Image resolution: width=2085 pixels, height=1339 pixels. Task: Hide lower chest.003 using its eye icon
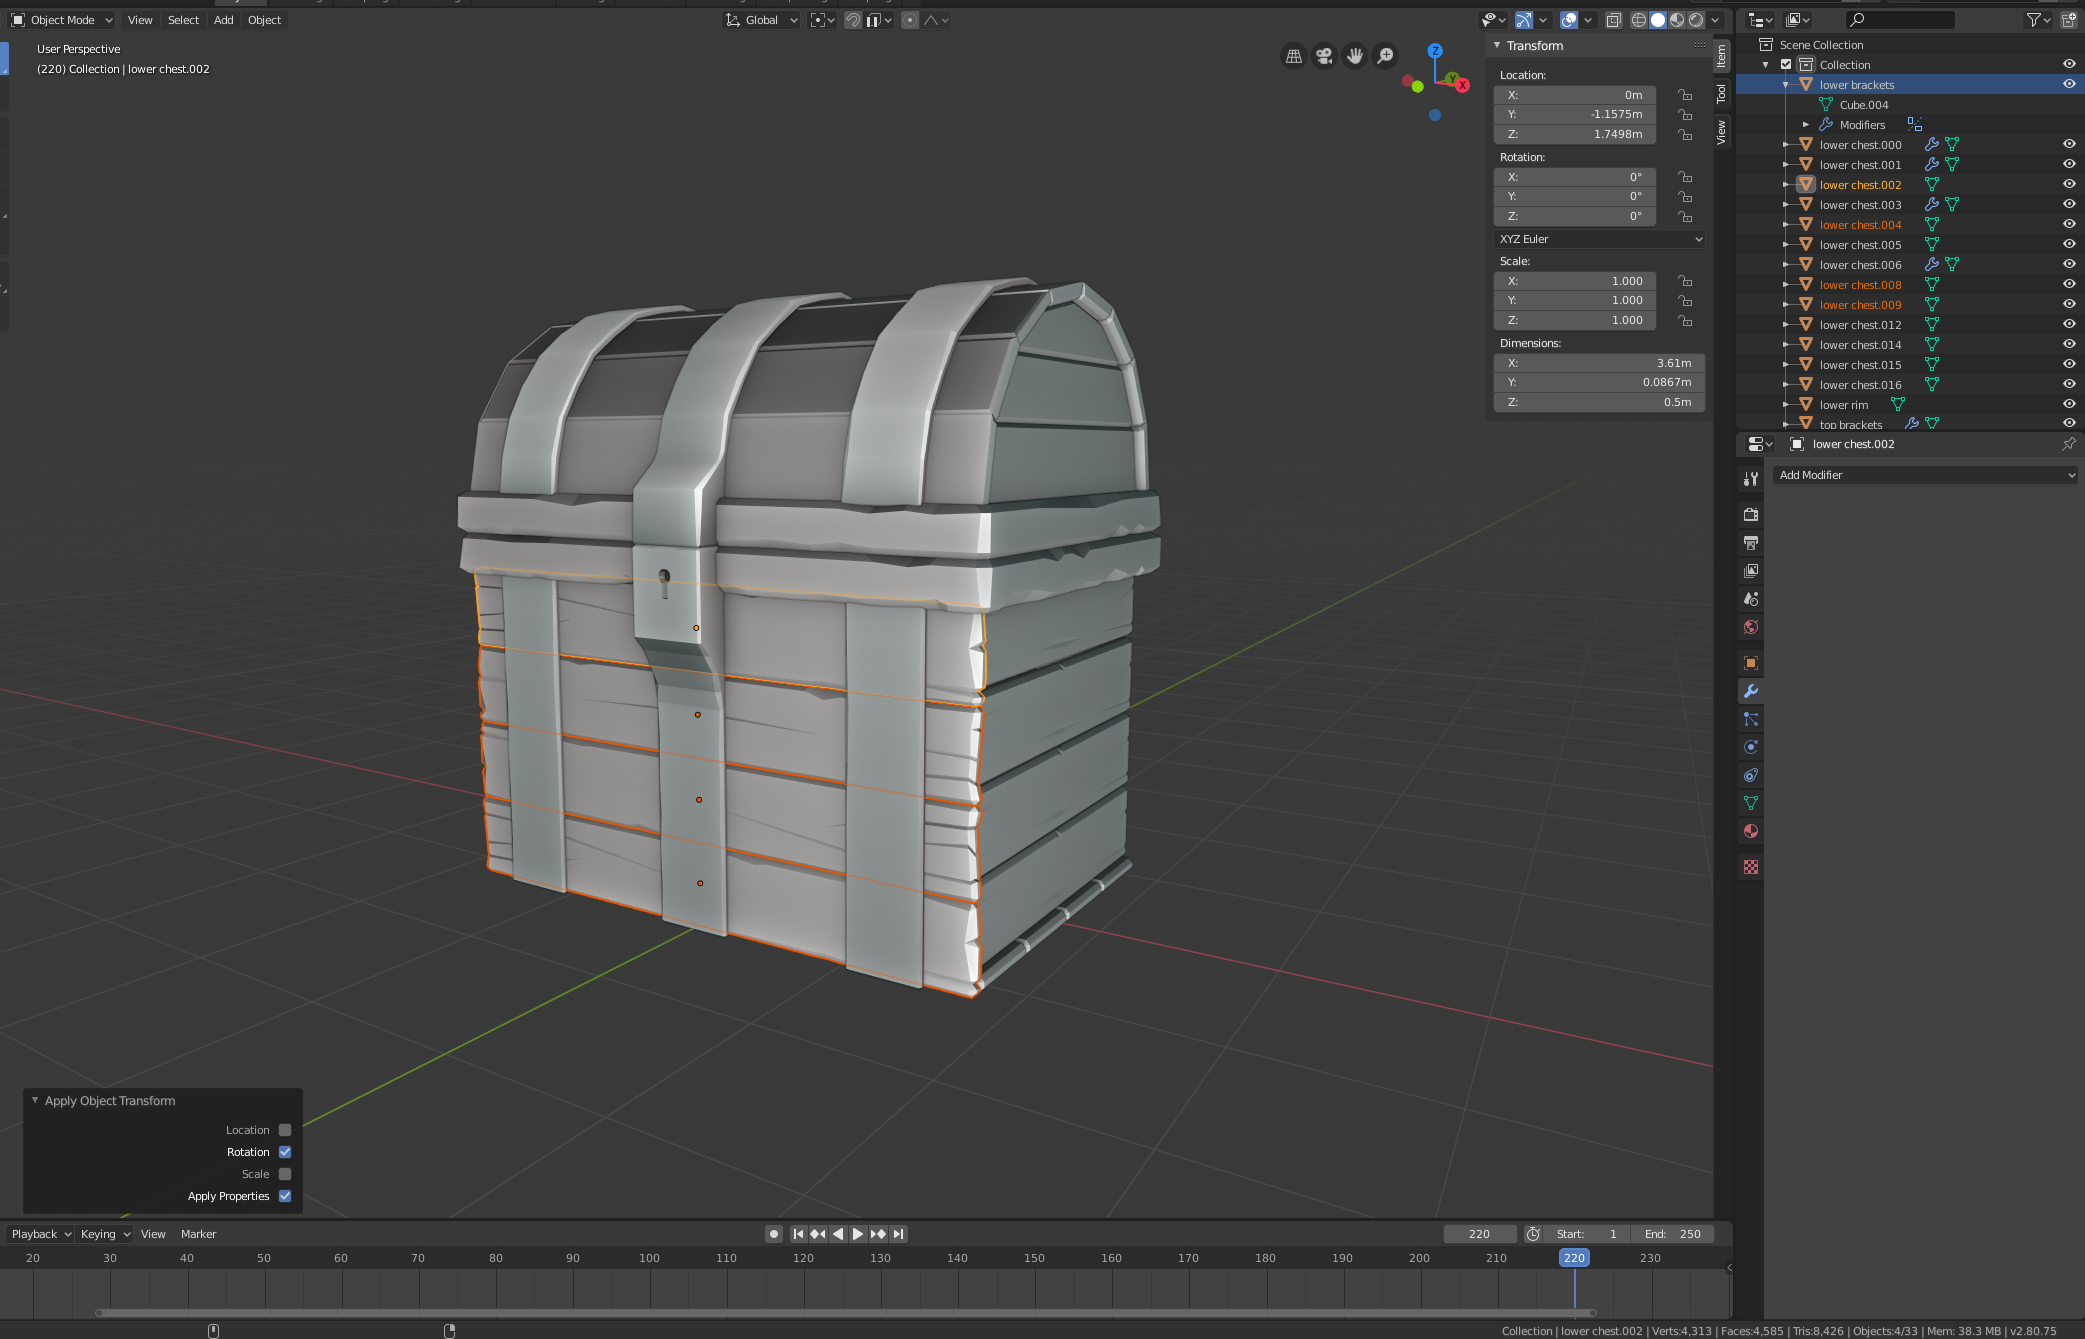2069,204
